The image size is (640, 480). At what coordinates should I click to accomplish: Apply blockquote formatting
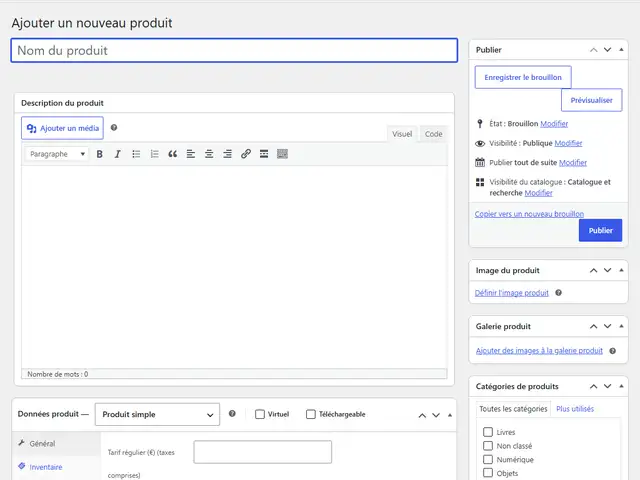(173, 154)
